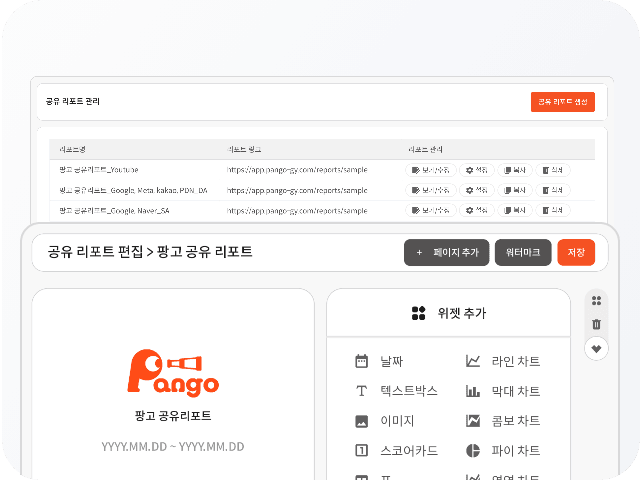Add a 텍스트박스 widget
This screenshot has height=480, width=640.
point(396,391)
